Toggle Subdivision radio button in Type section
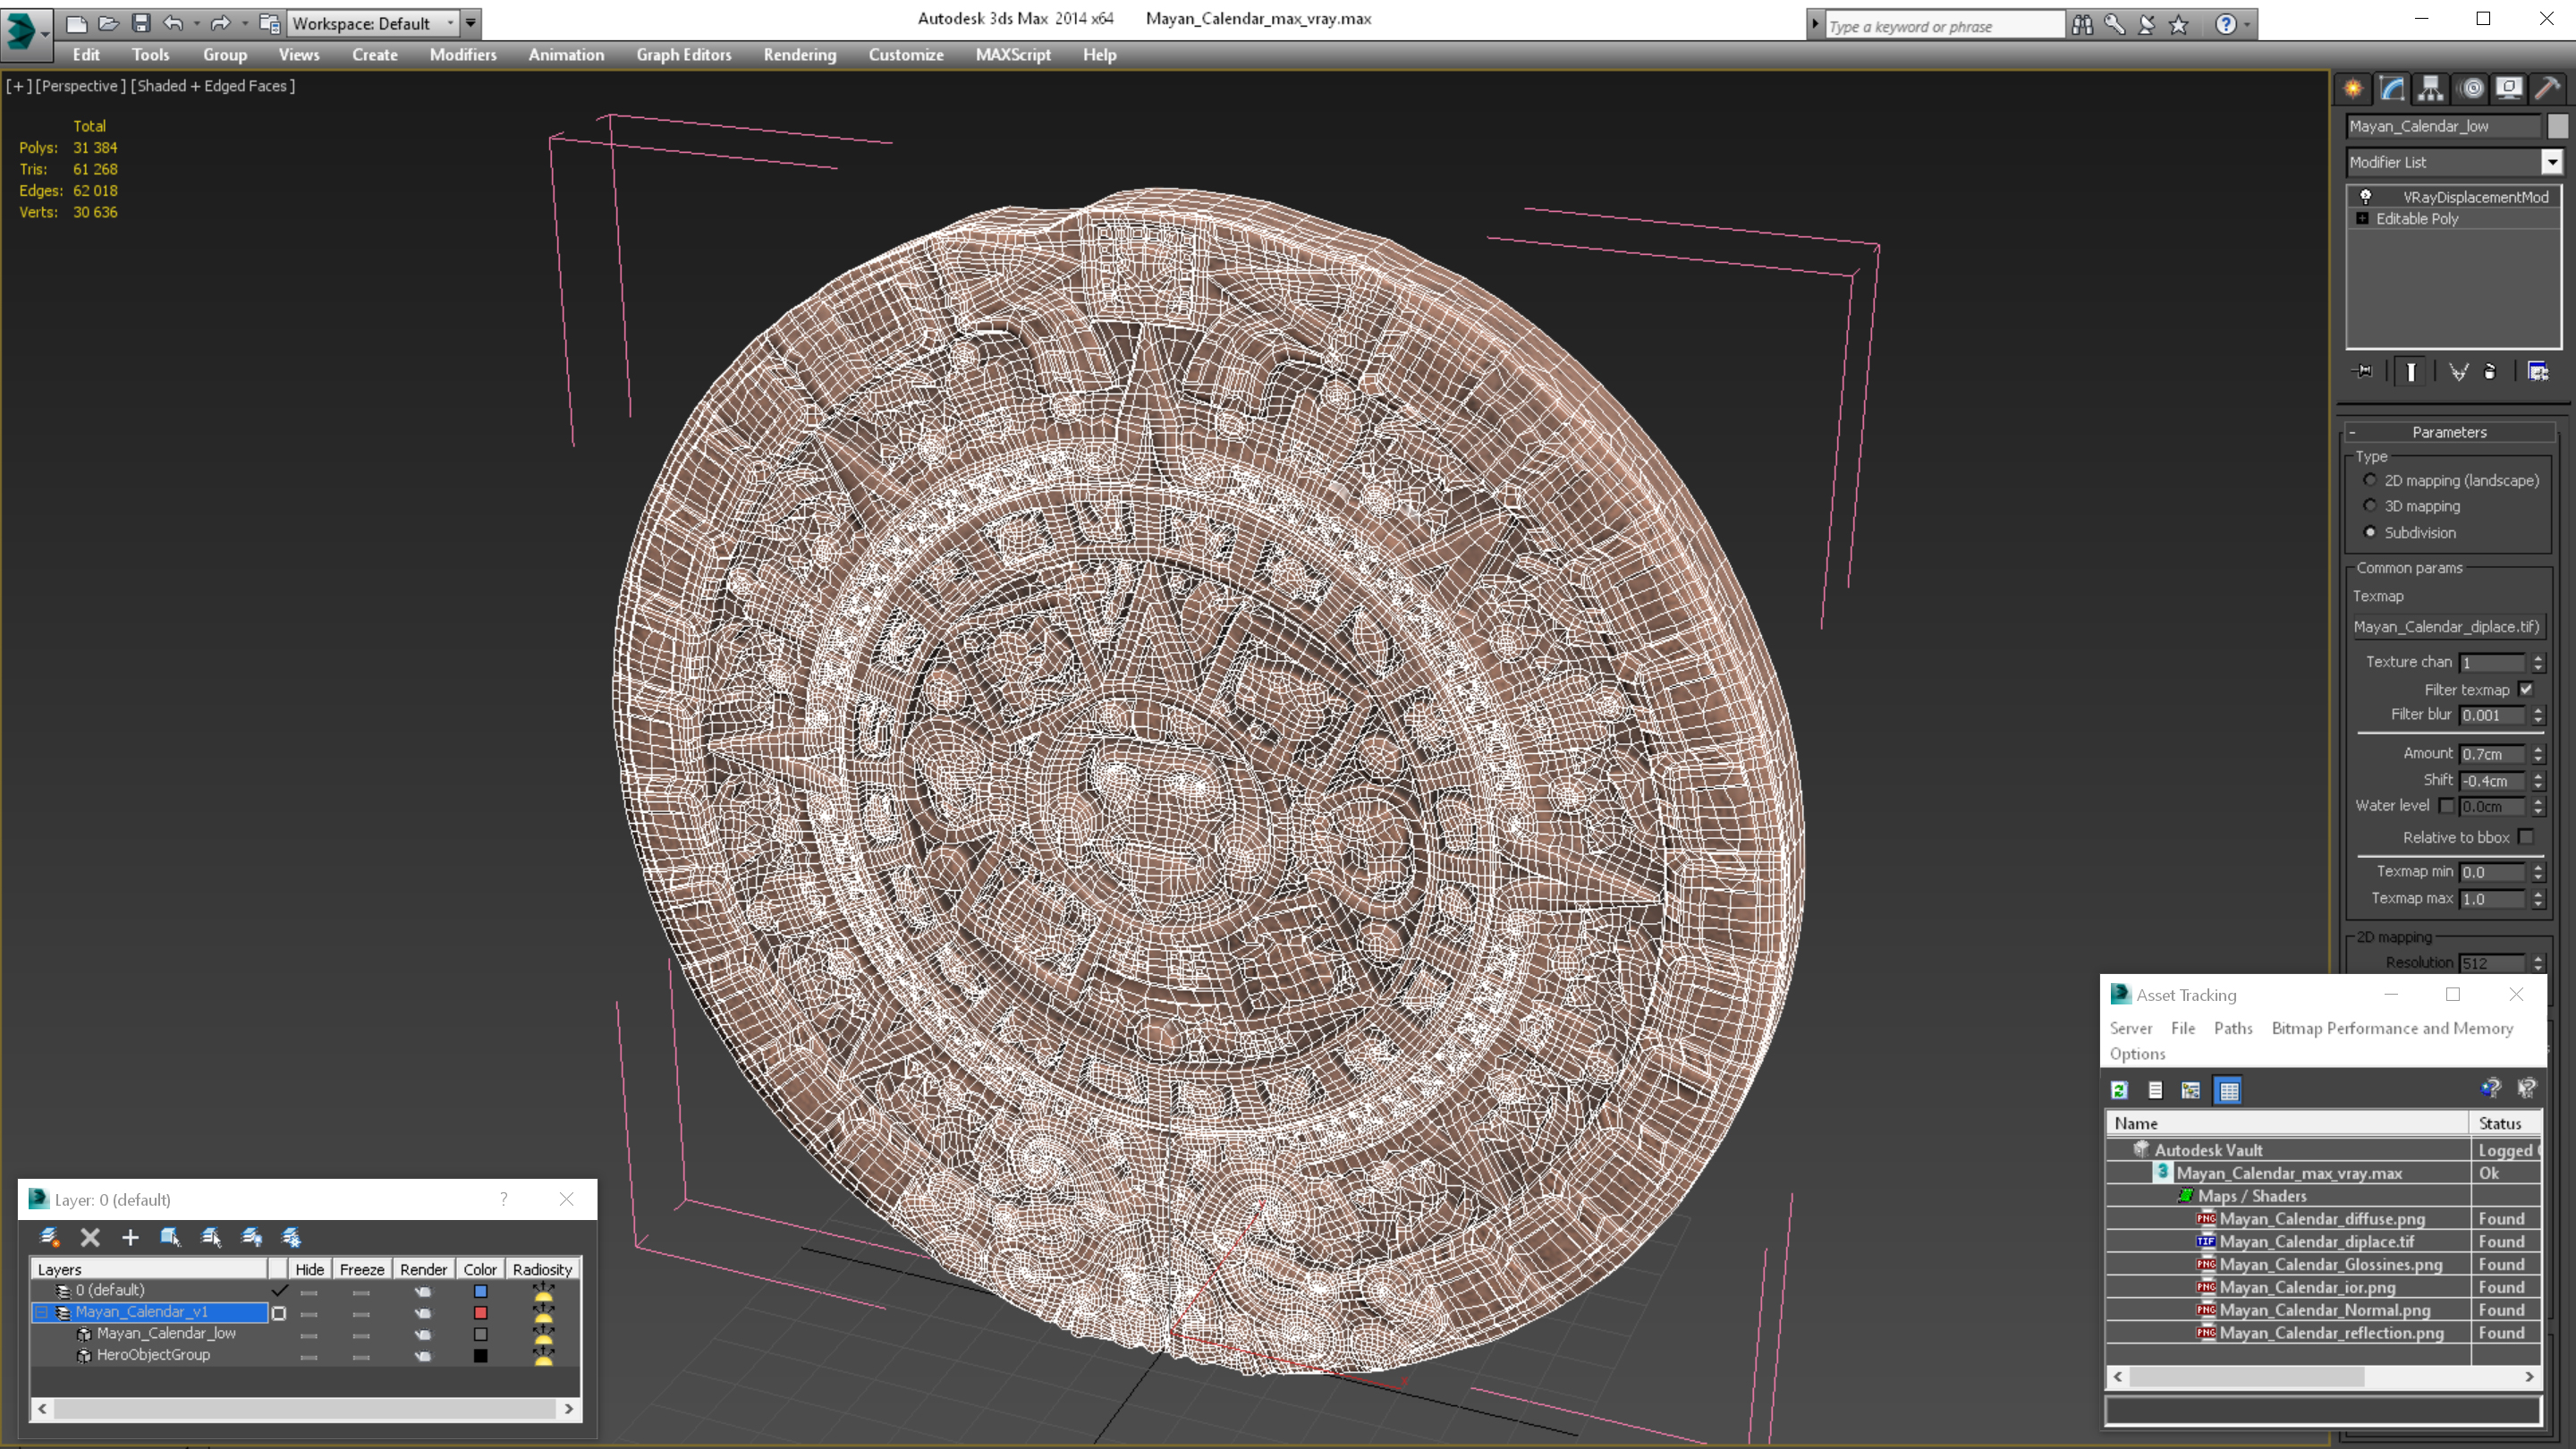2576x1449 pixels. point(2369,530)
